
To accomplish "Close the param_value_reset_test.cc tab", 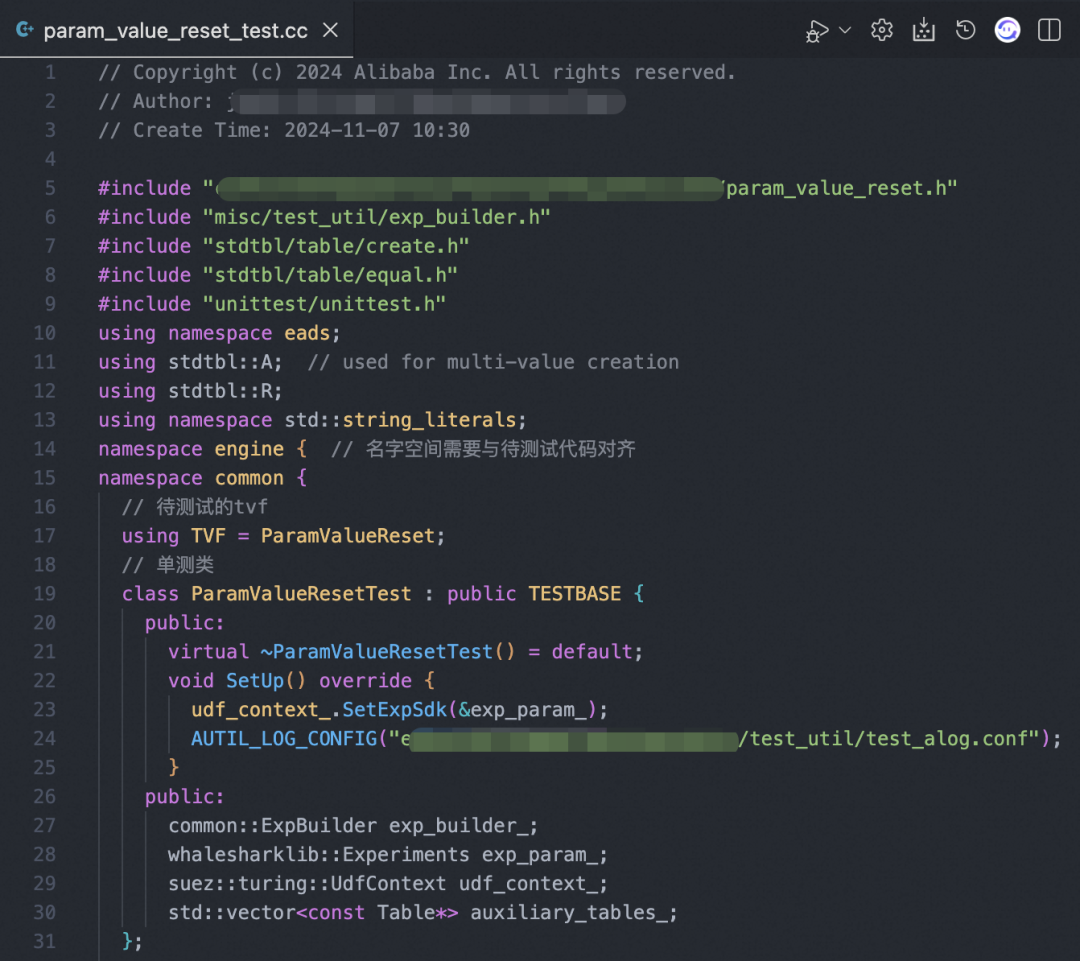I will 331,30.
